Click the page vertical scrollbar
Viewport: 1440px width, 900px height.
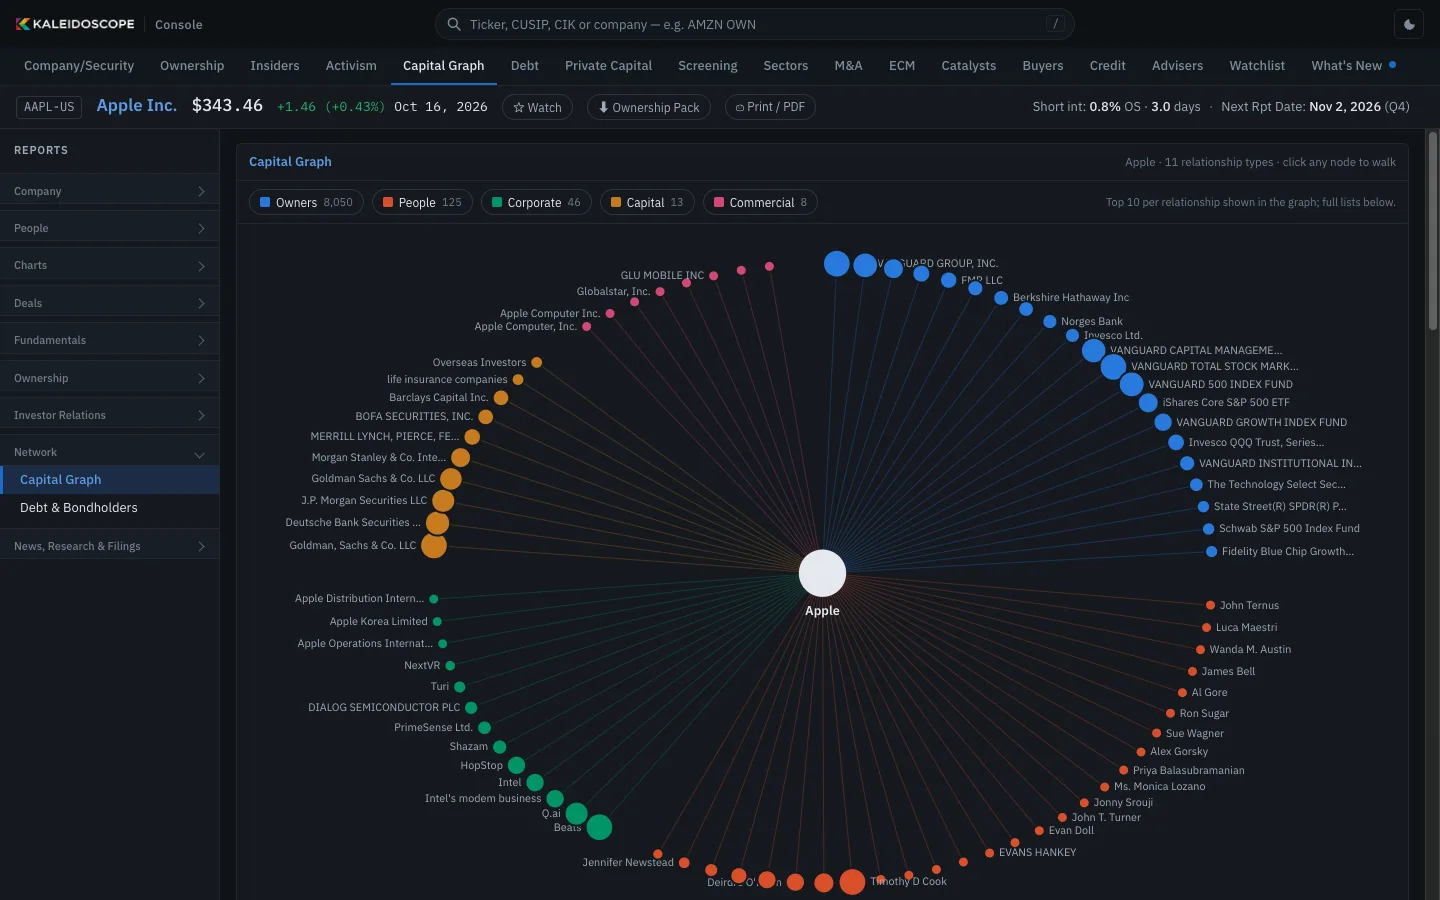[1432, 230]
